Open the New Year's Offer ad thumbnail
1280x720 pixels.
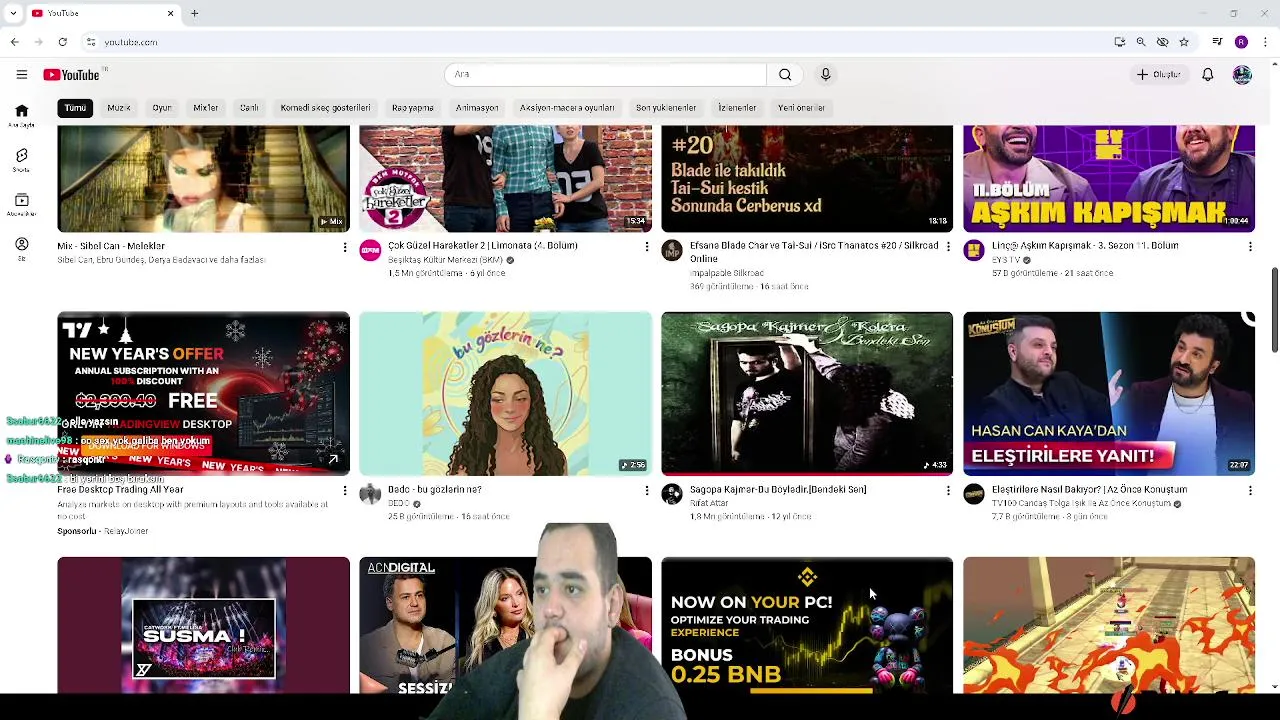click(203, 393)
